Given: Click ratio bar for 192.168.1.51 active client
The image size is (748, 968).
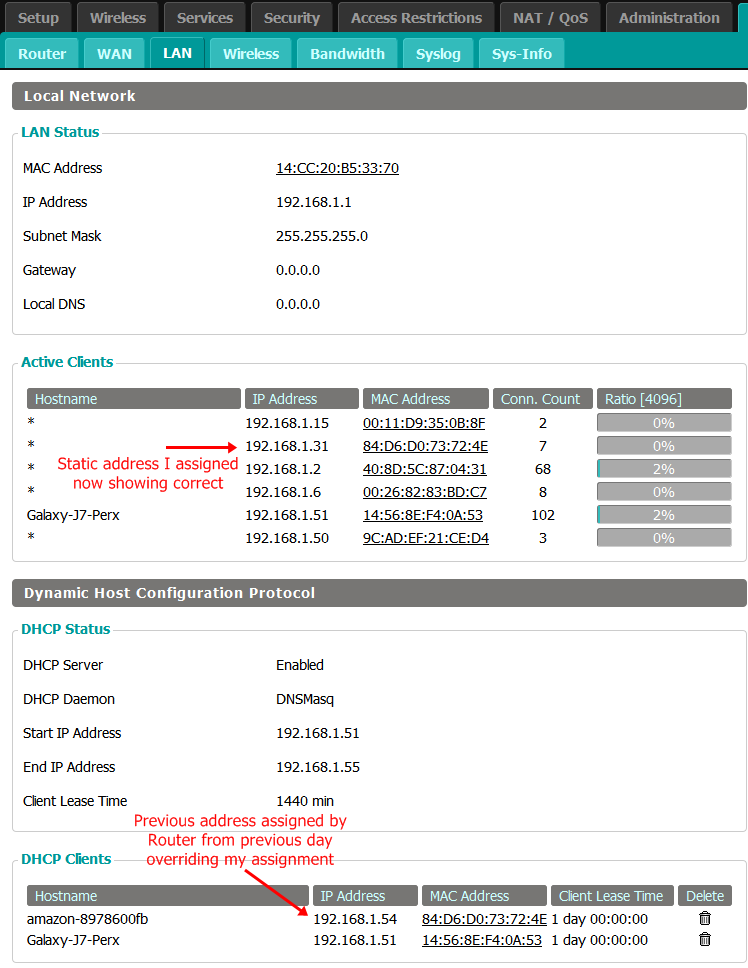Looking at the screenshot, I should click(664, 515).
